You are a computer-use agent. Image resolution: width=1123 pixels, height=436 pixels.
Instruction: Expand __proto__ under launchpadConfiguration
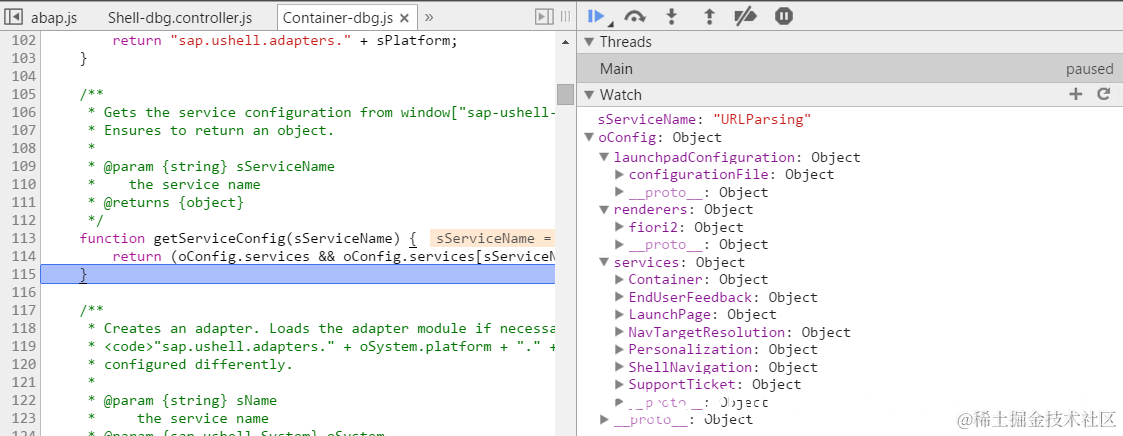pos(620,192)
